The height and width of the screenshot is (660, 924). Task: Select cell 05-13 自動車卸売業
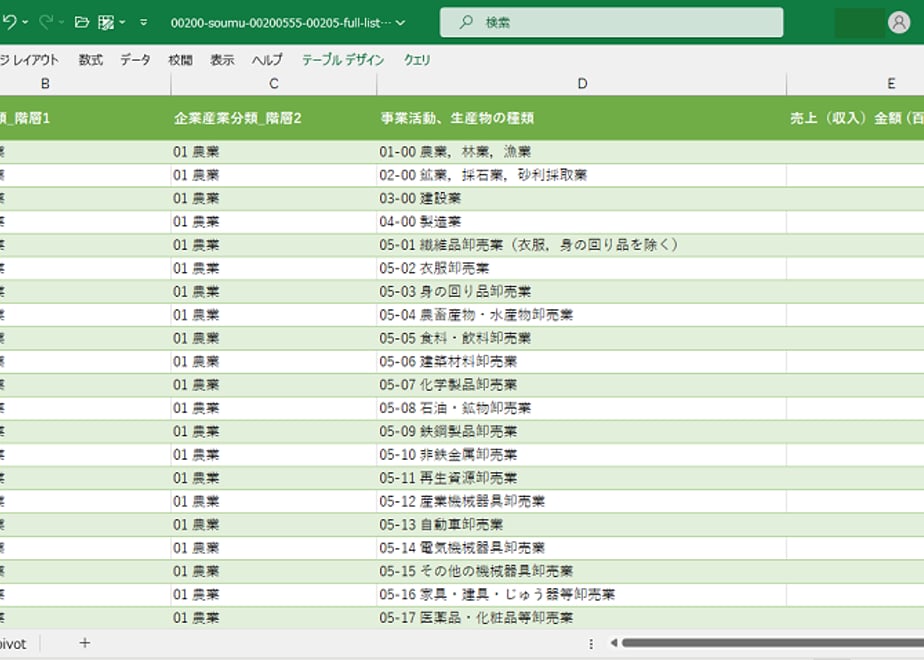[582, 524]
